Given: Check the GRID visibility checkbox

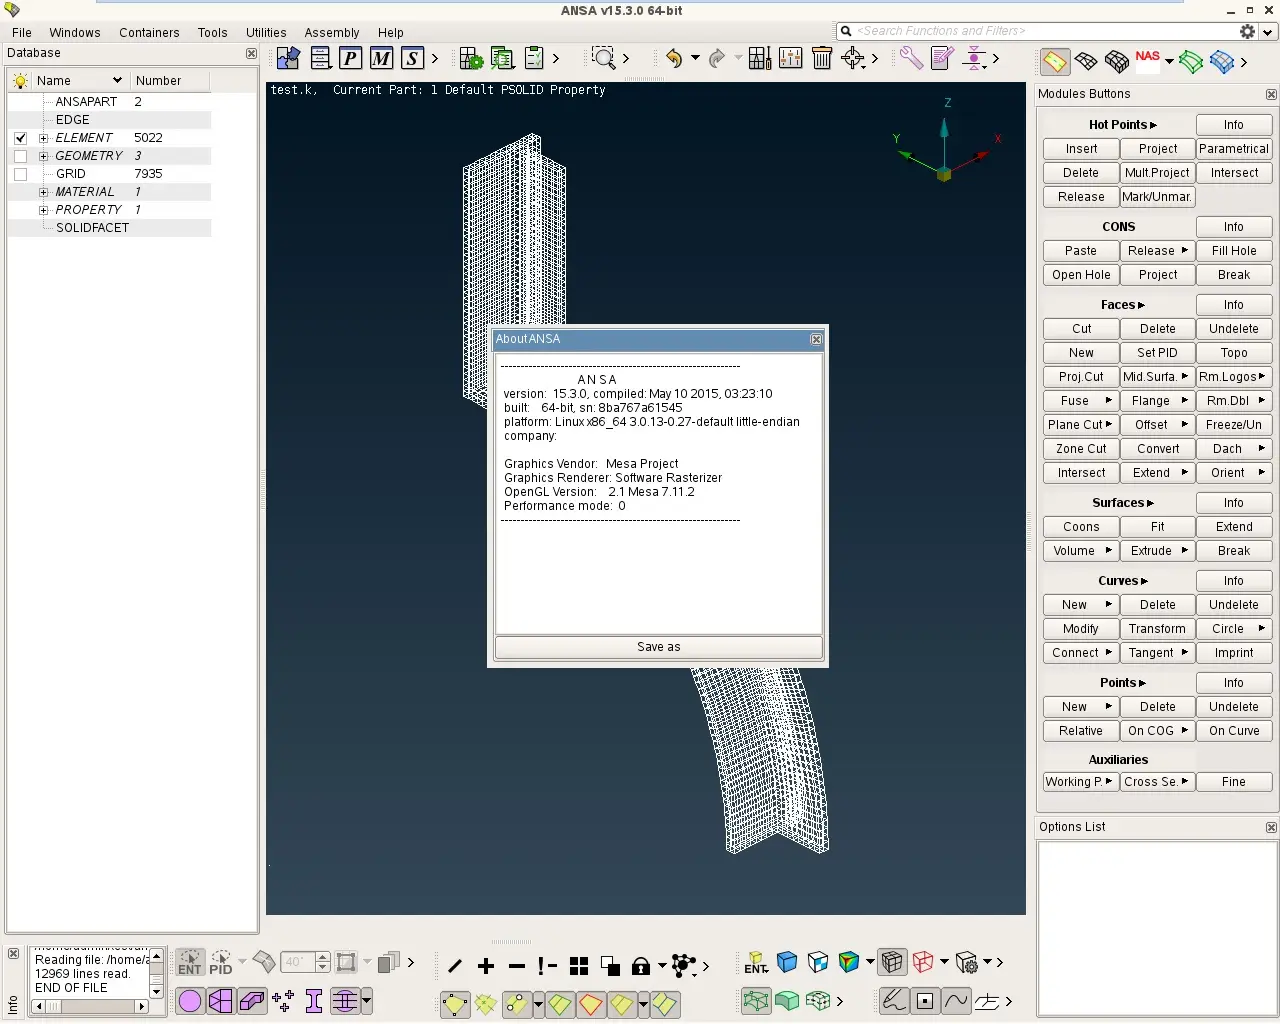Looking at the screenshot, I should click(20, 174).
